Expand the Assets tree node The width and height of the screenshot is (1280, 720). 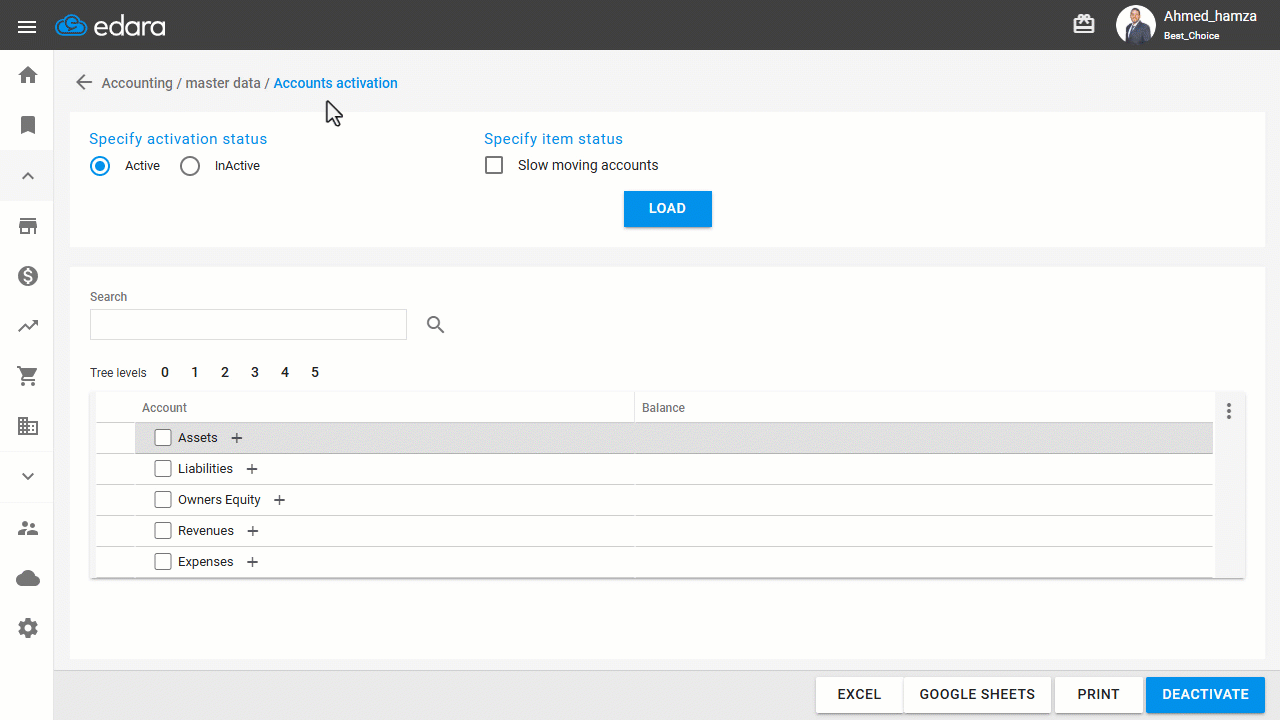[x=237, y=438]
